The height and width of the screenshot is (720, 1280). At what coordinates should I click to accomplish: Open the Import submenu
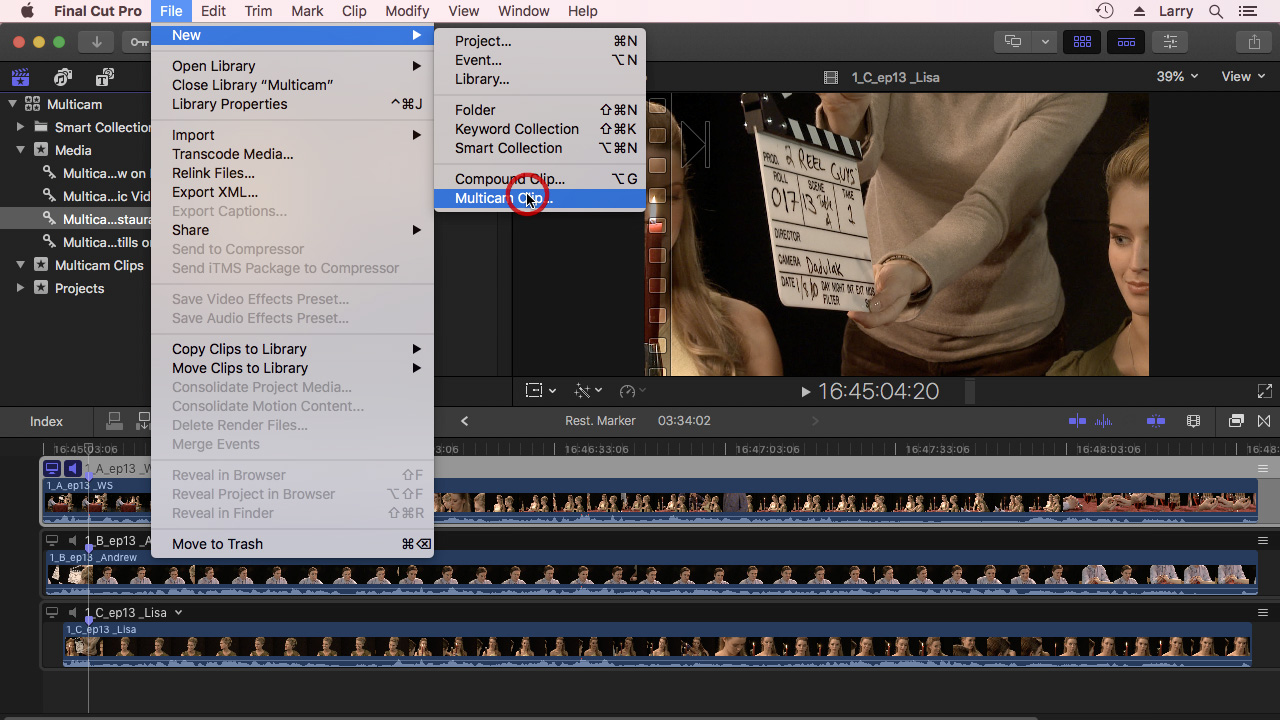pos(292,135)
